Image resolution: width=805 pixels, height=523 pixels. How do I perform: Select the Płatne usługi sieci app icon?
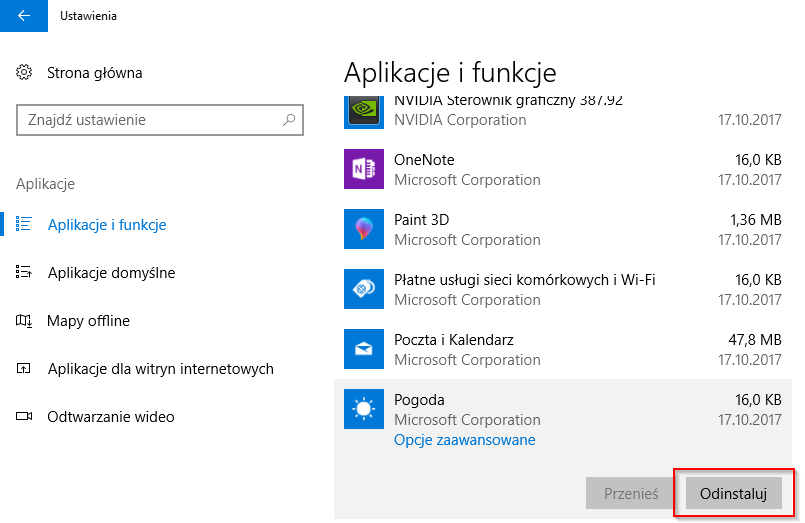(363, 289)
